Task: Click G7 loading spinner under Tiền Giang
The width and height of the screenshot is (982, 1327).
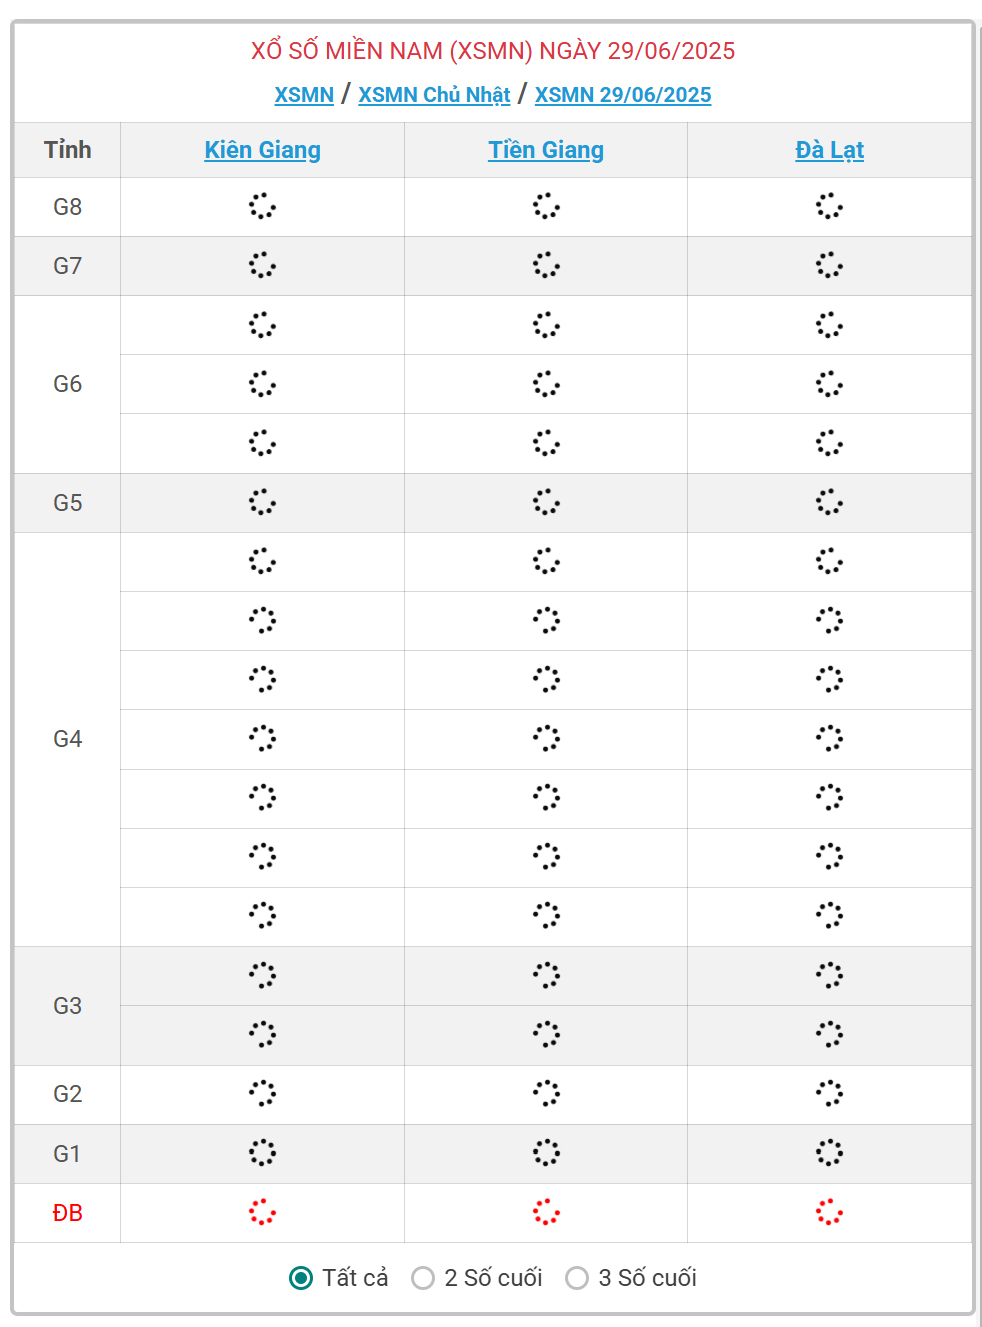Action: pos(546,266)
